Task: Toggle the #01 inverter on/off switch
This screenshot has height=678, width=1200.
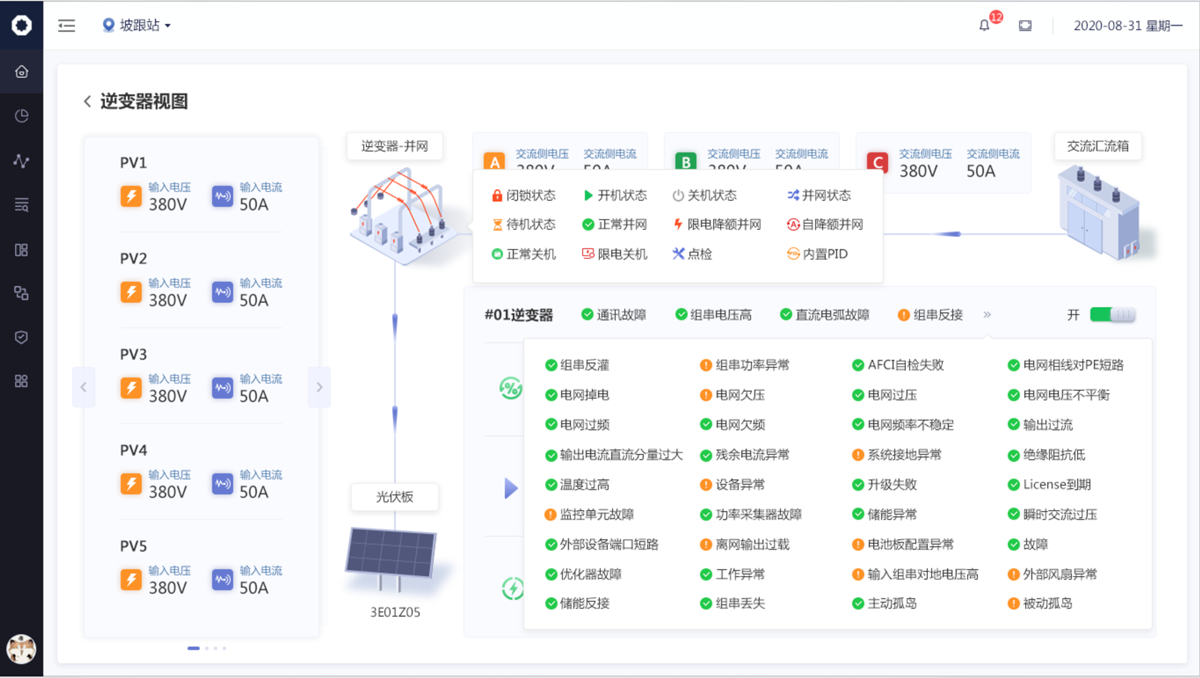Action: (1112, 315)
